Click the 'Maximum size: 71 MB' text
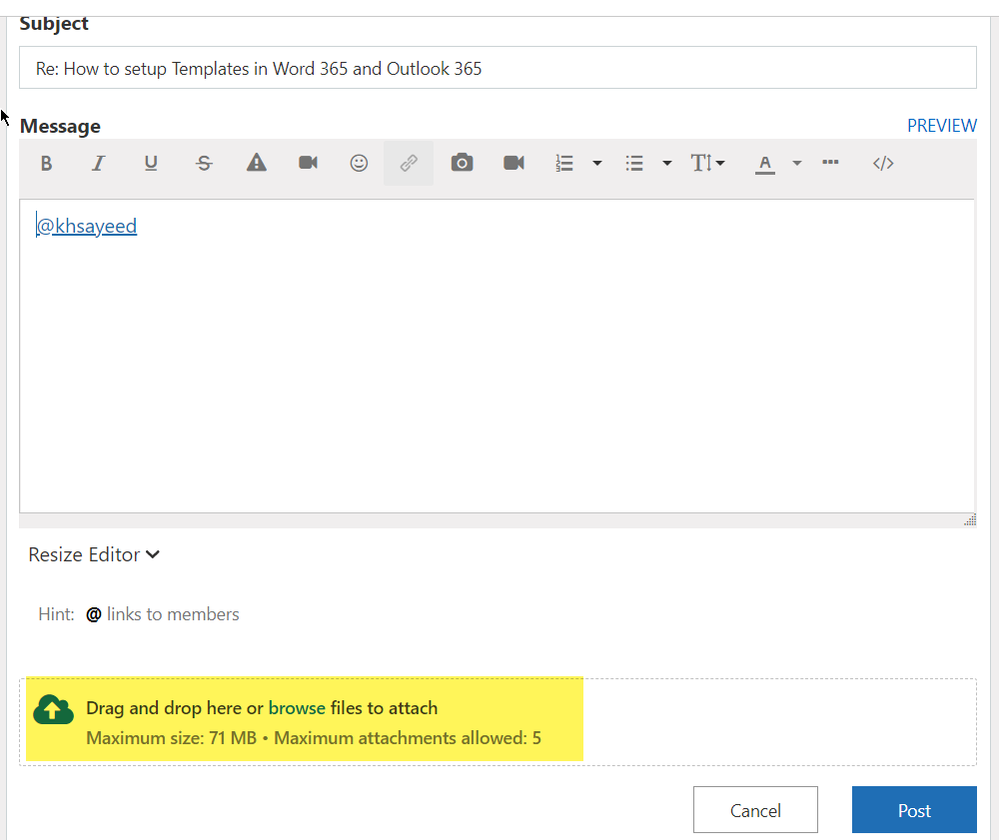Image resolution: width=999 pixels, height=840 pixels. coord(171,737)
